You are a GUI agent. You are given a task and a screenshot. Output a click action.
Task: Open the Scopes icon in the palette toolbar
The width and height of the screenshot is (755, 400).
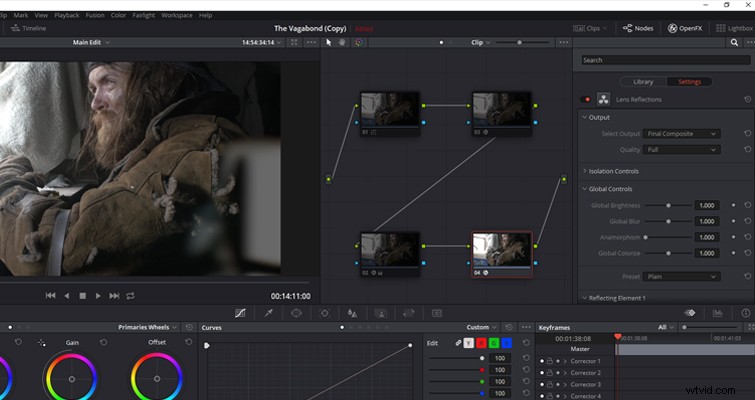coord(717,313)
